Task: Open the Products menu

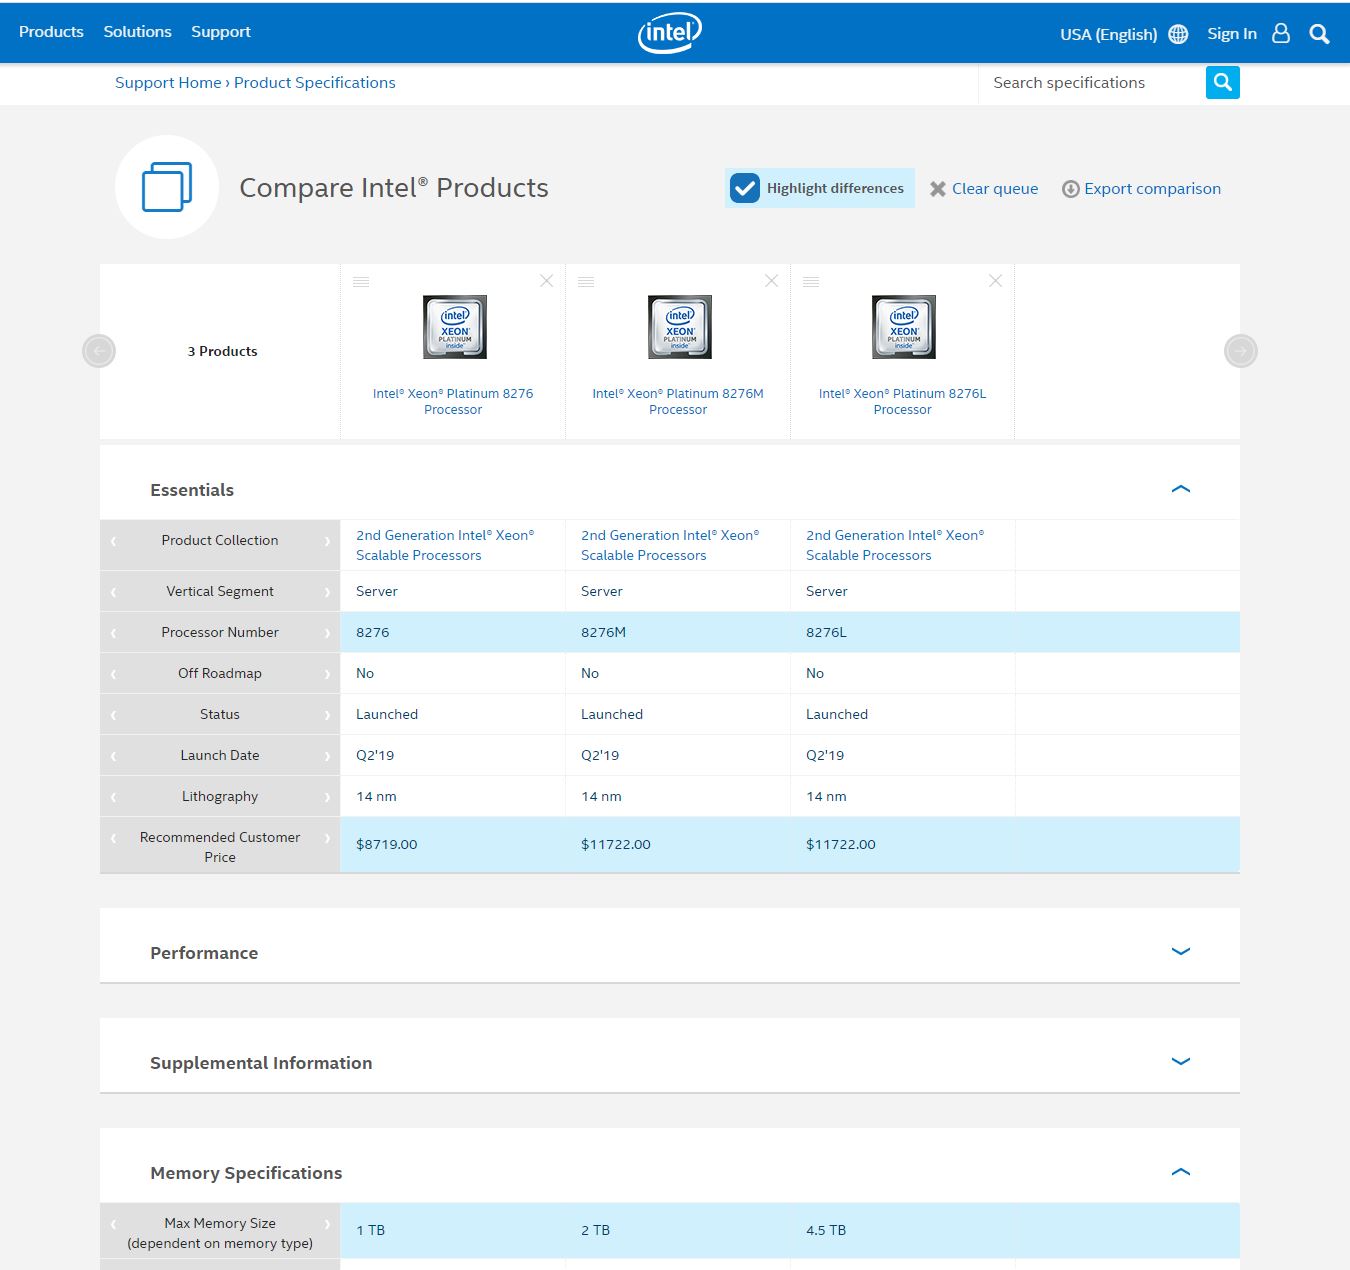Action: point(51,32)
